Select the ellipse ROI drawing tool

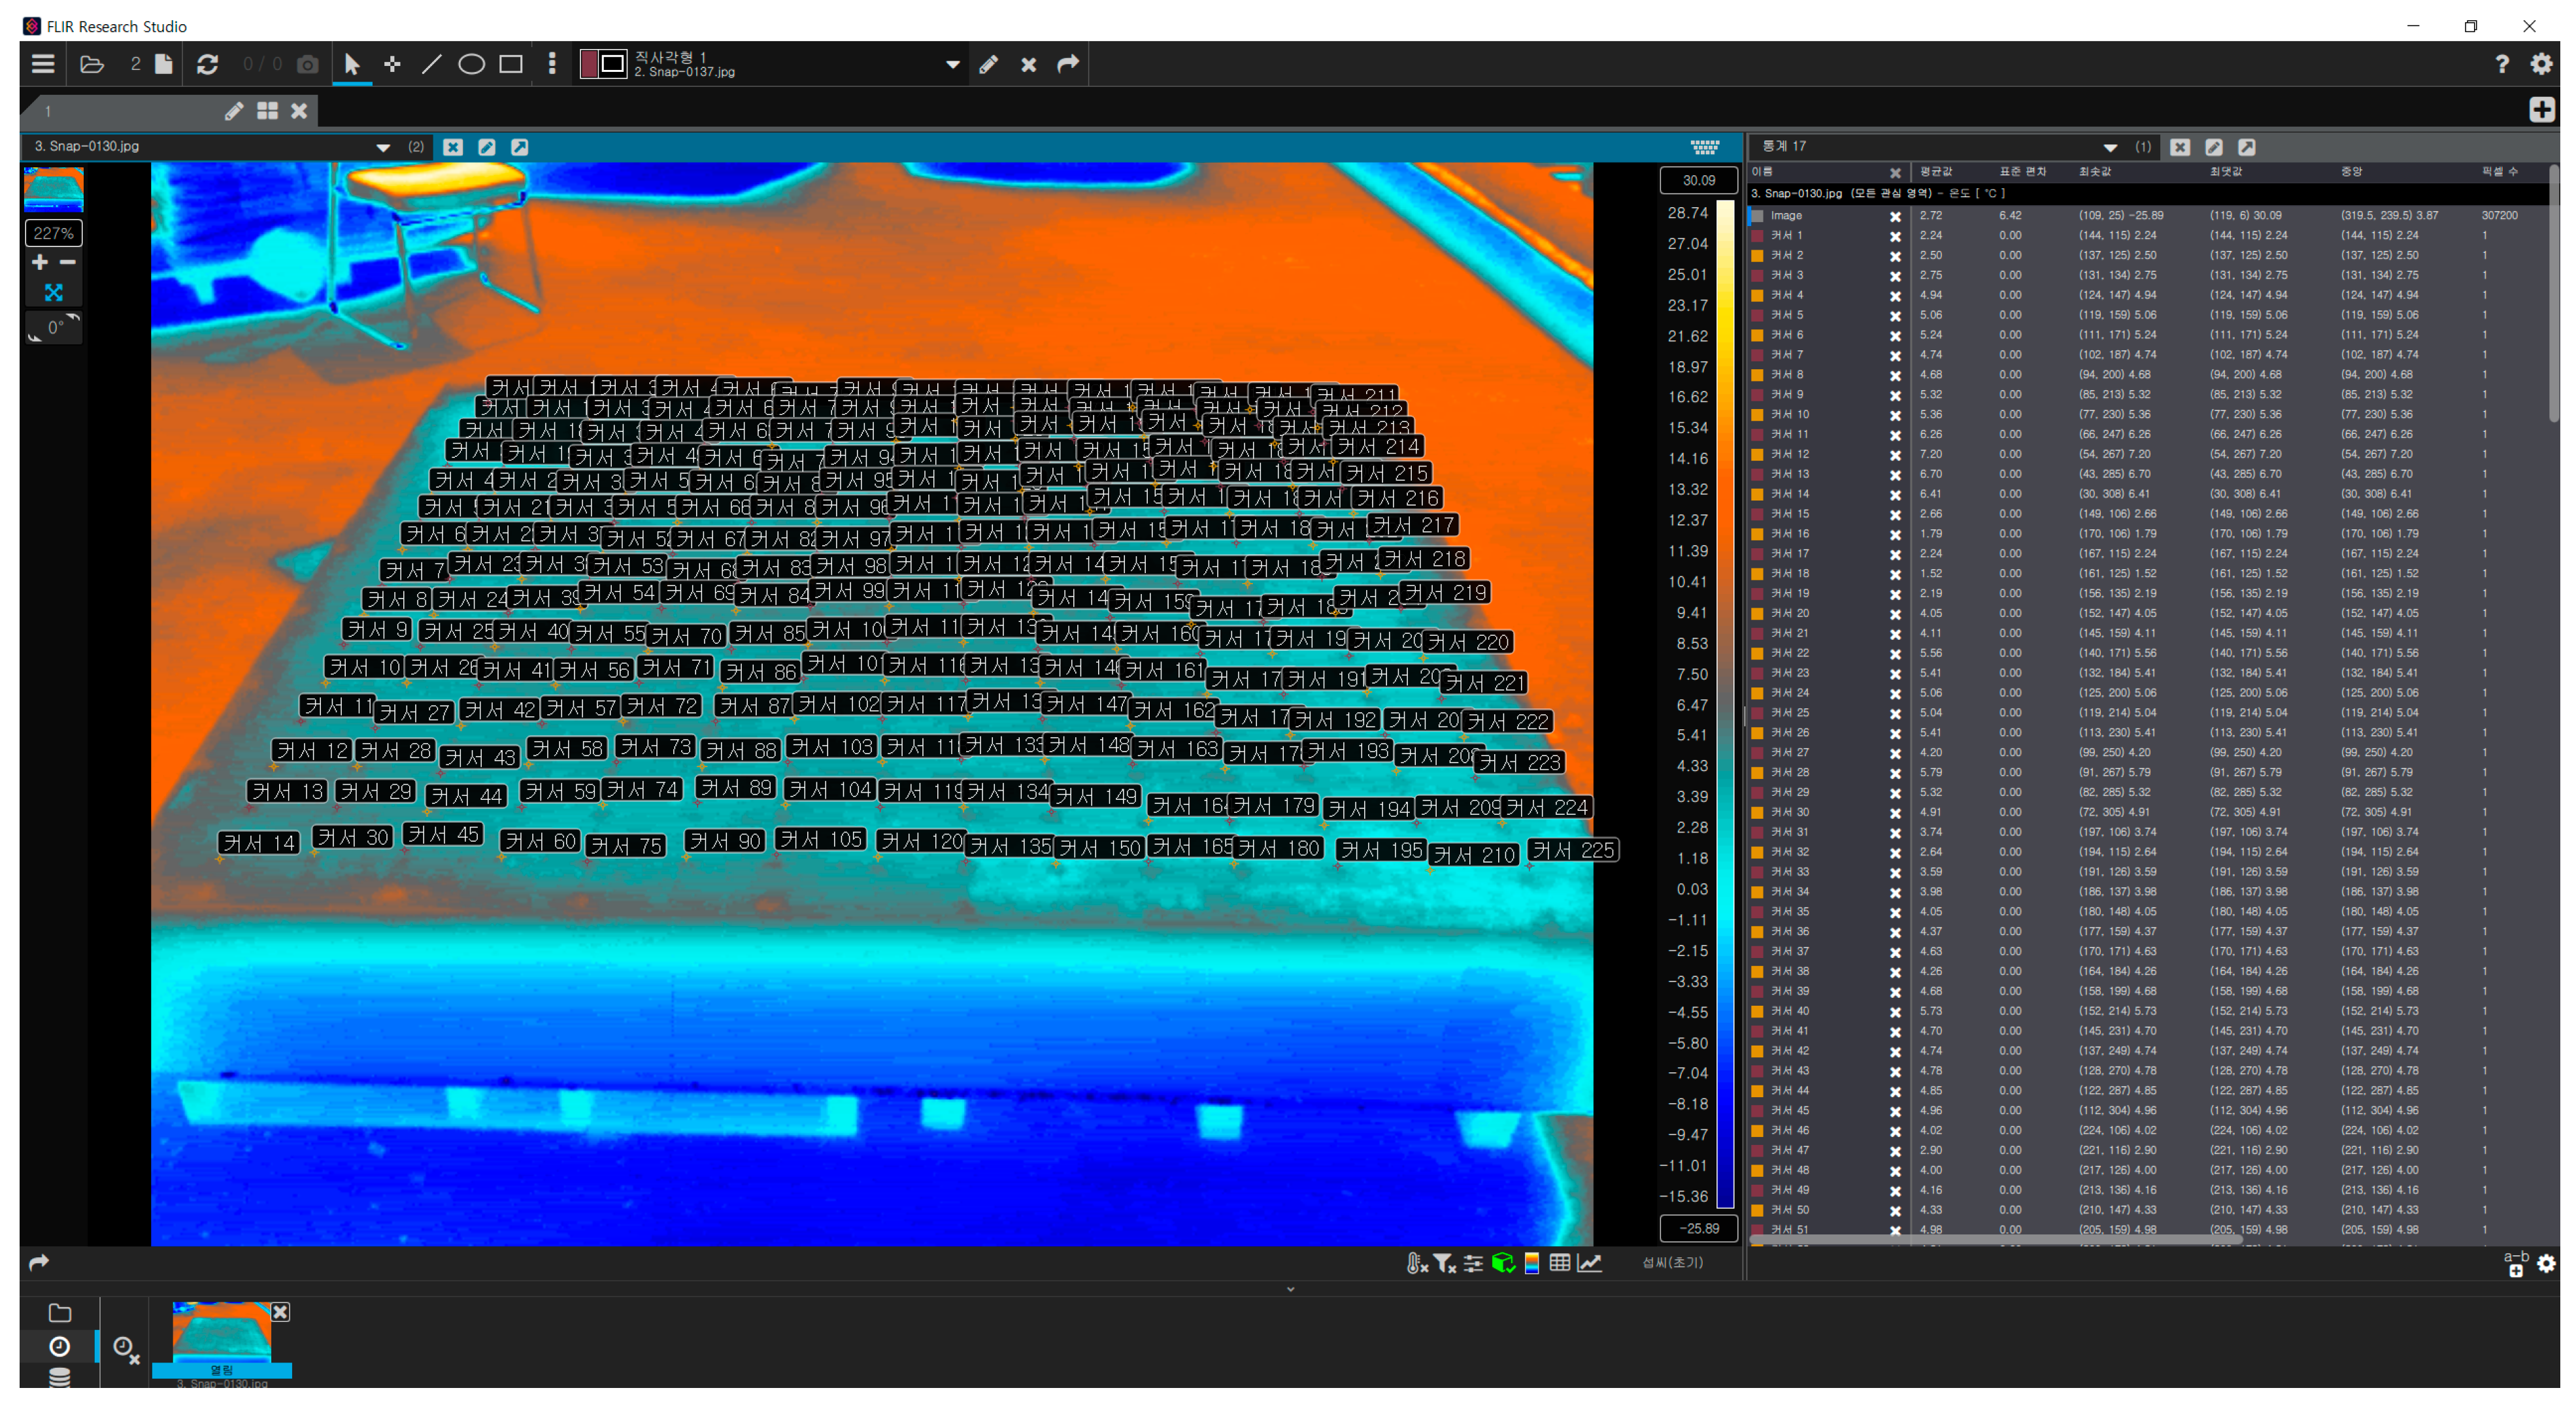click(x=471, y=65)
